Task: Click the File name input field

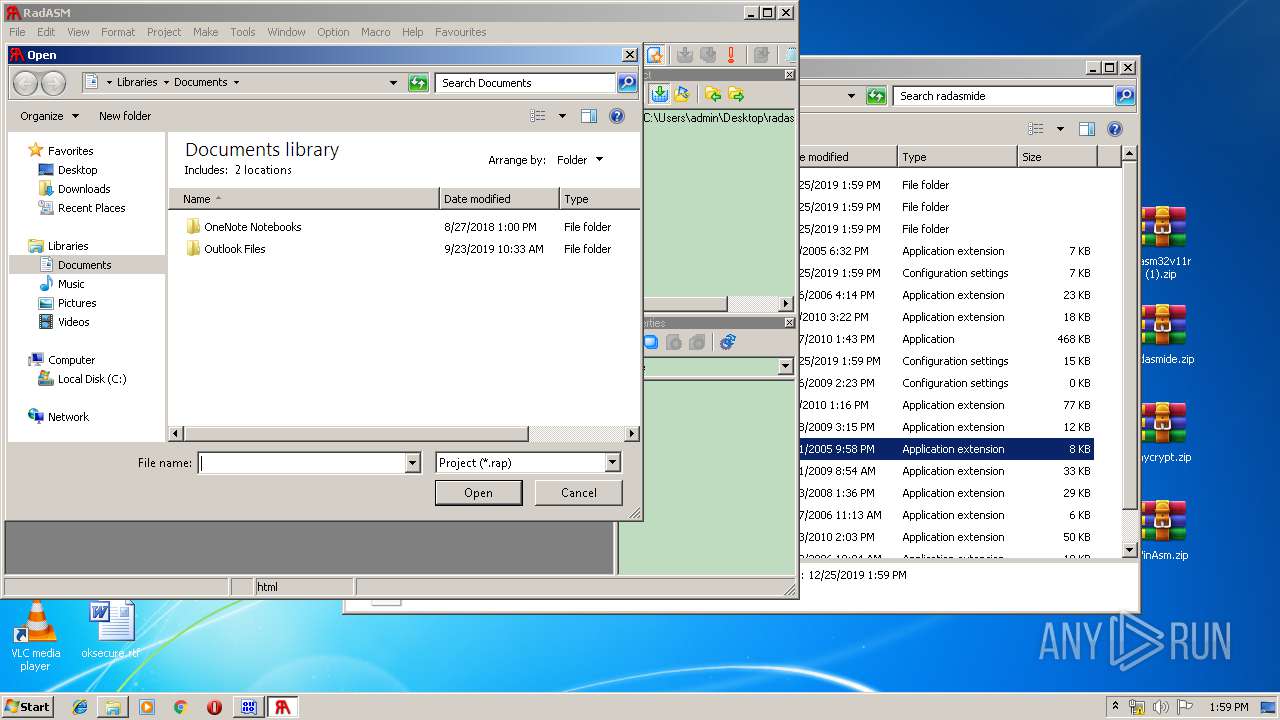Action: pos(302,463)
